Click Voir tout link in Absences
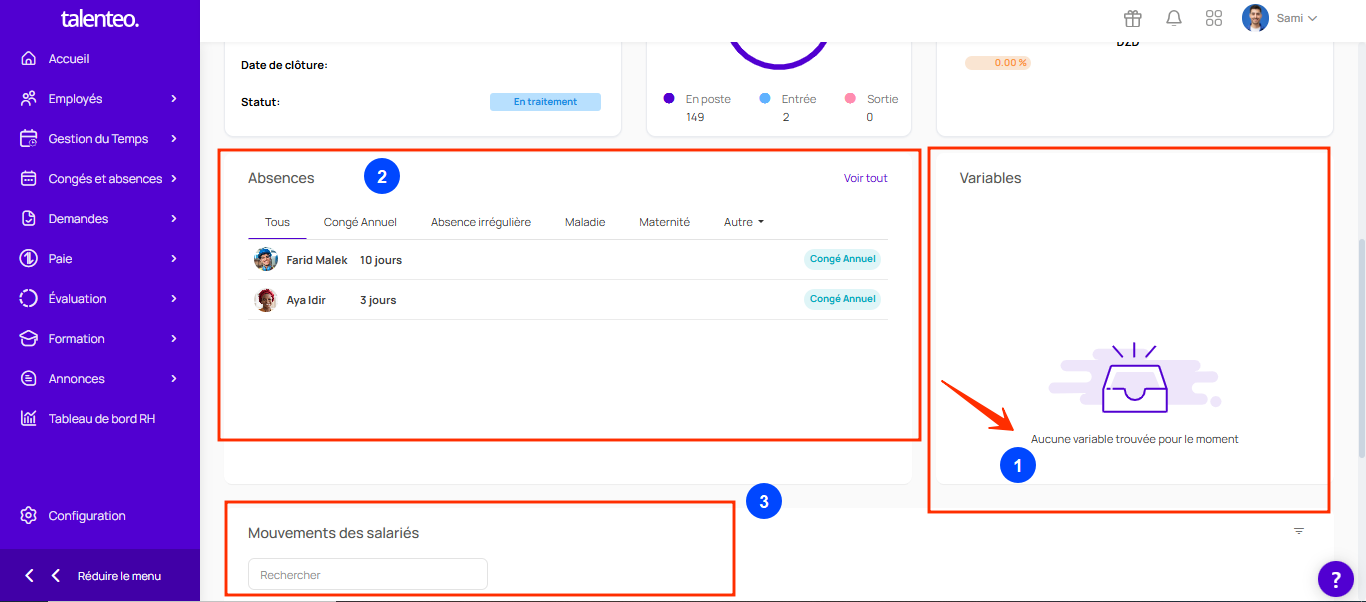Viewport: 1366px width, 602px height. pos(865,178)
